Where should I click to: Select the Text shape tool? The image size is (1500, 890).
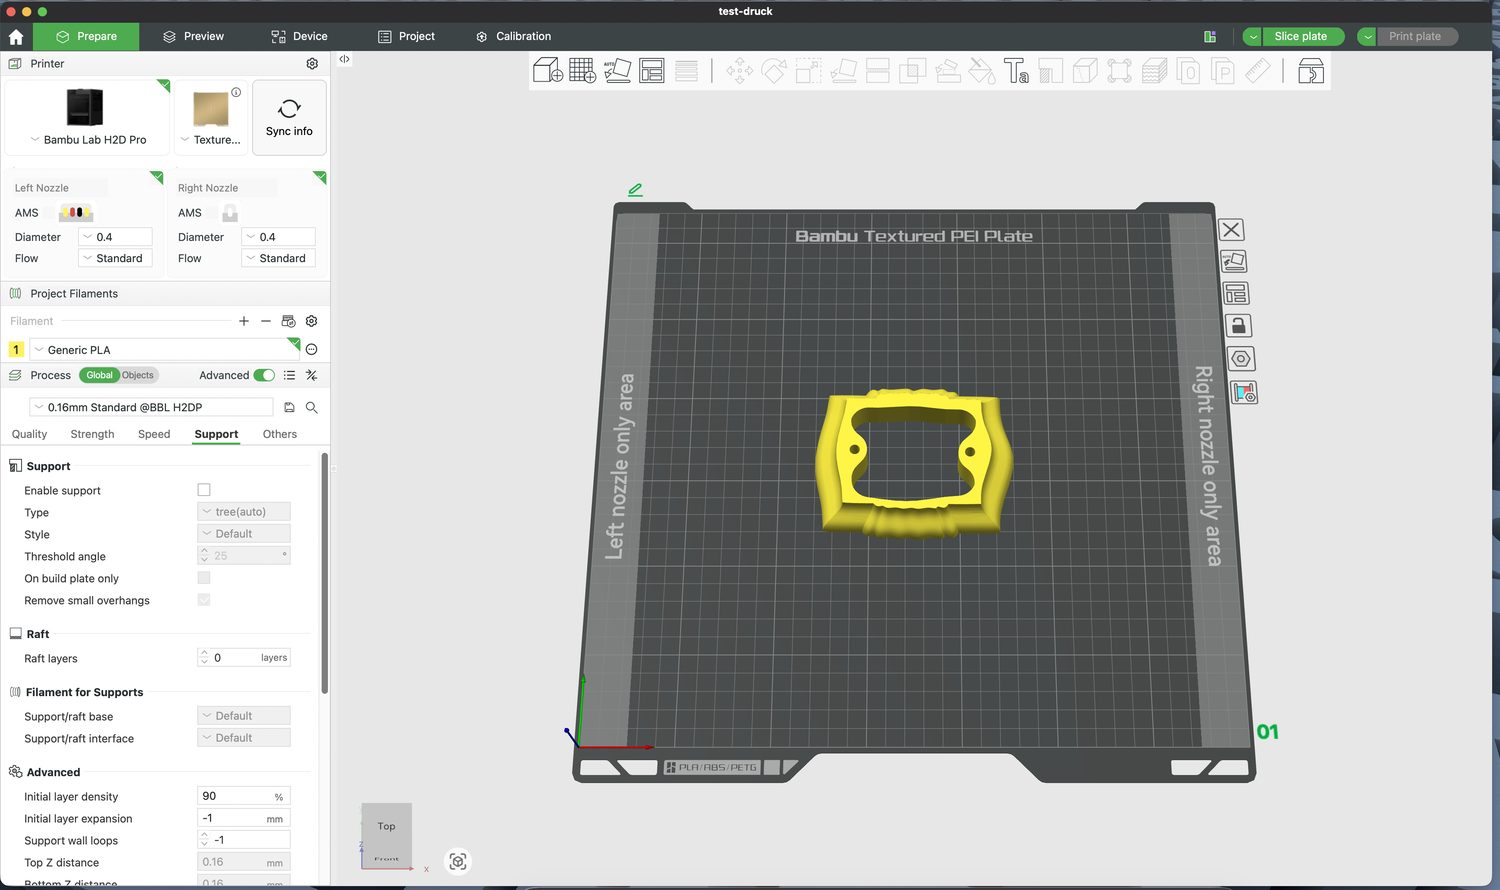1017,71
